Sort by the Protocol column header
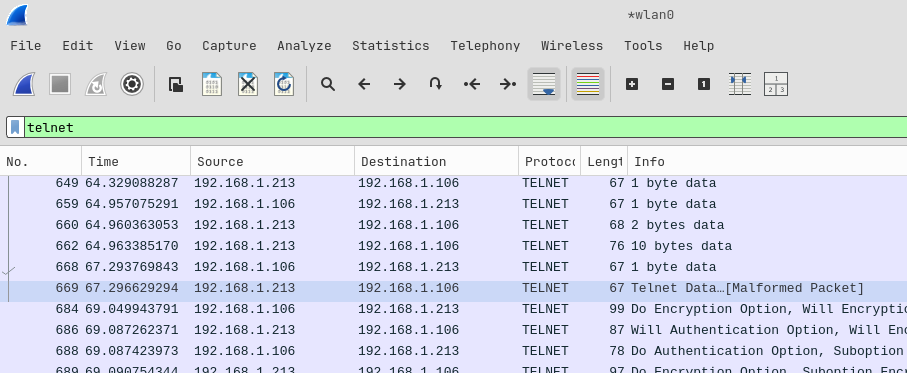Image resolution: width=907 pixels, height=373 pixels. (x=550, y=162)
